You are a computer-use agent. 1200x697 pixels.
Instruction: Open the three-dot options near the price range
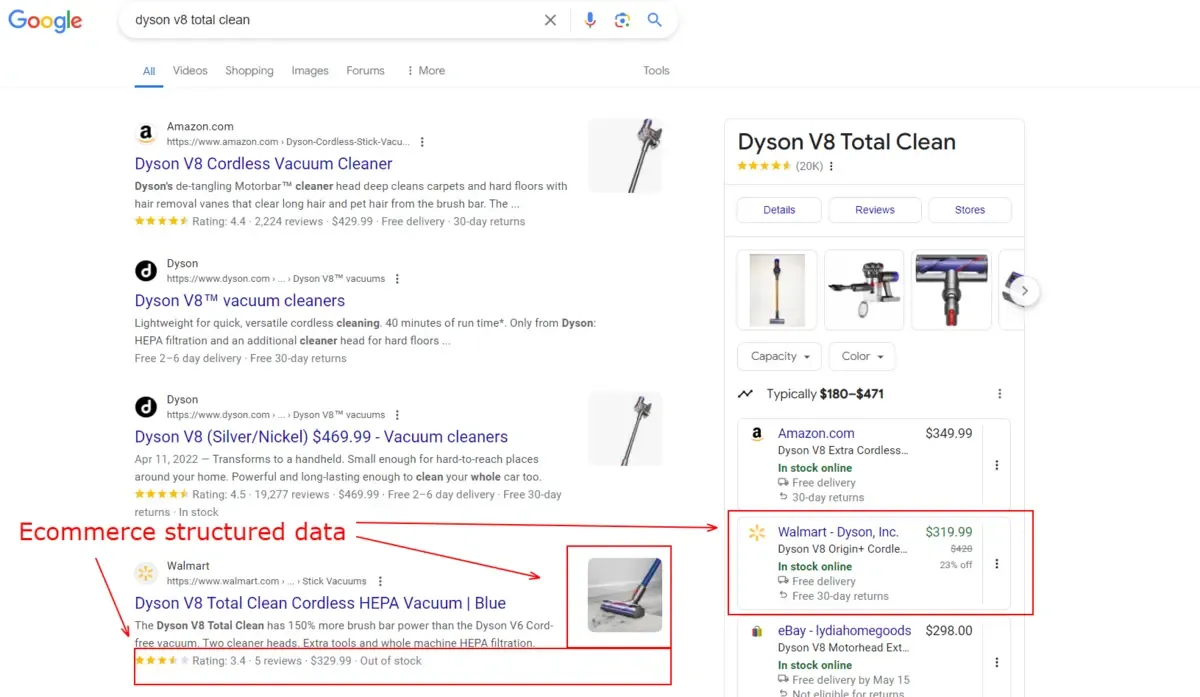click(999, 393)
